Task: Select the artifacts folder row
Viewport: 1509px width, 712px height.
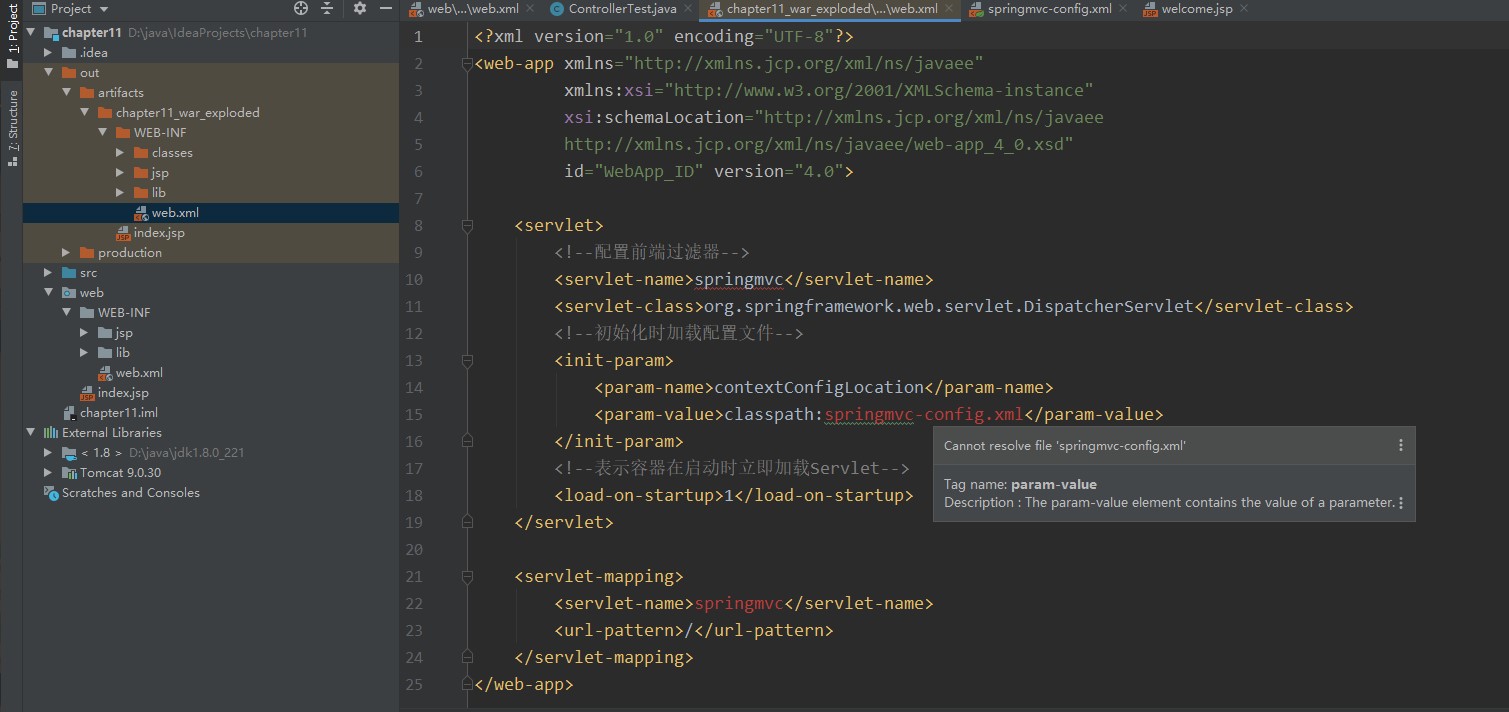Action: (211, 93)
